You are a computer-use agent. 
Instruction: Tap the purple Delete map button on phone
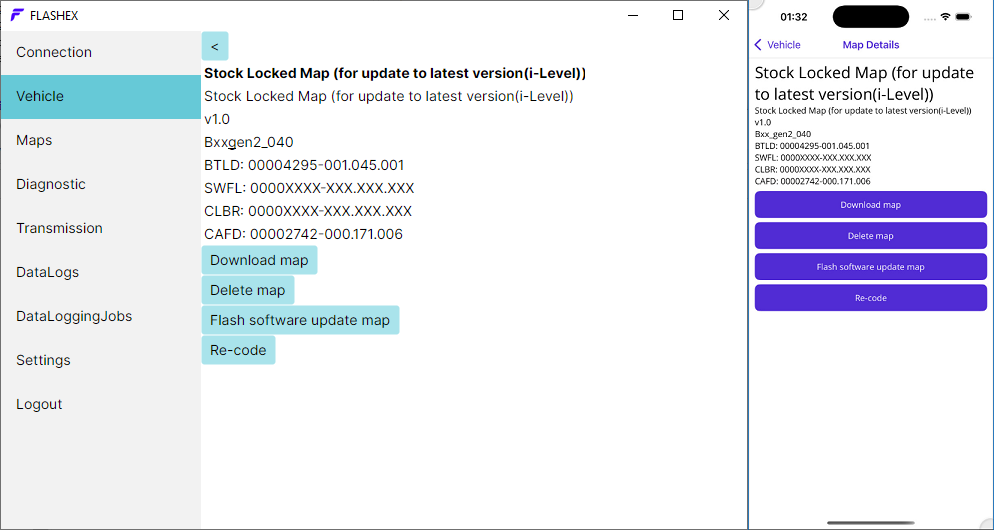pos(870,236)
